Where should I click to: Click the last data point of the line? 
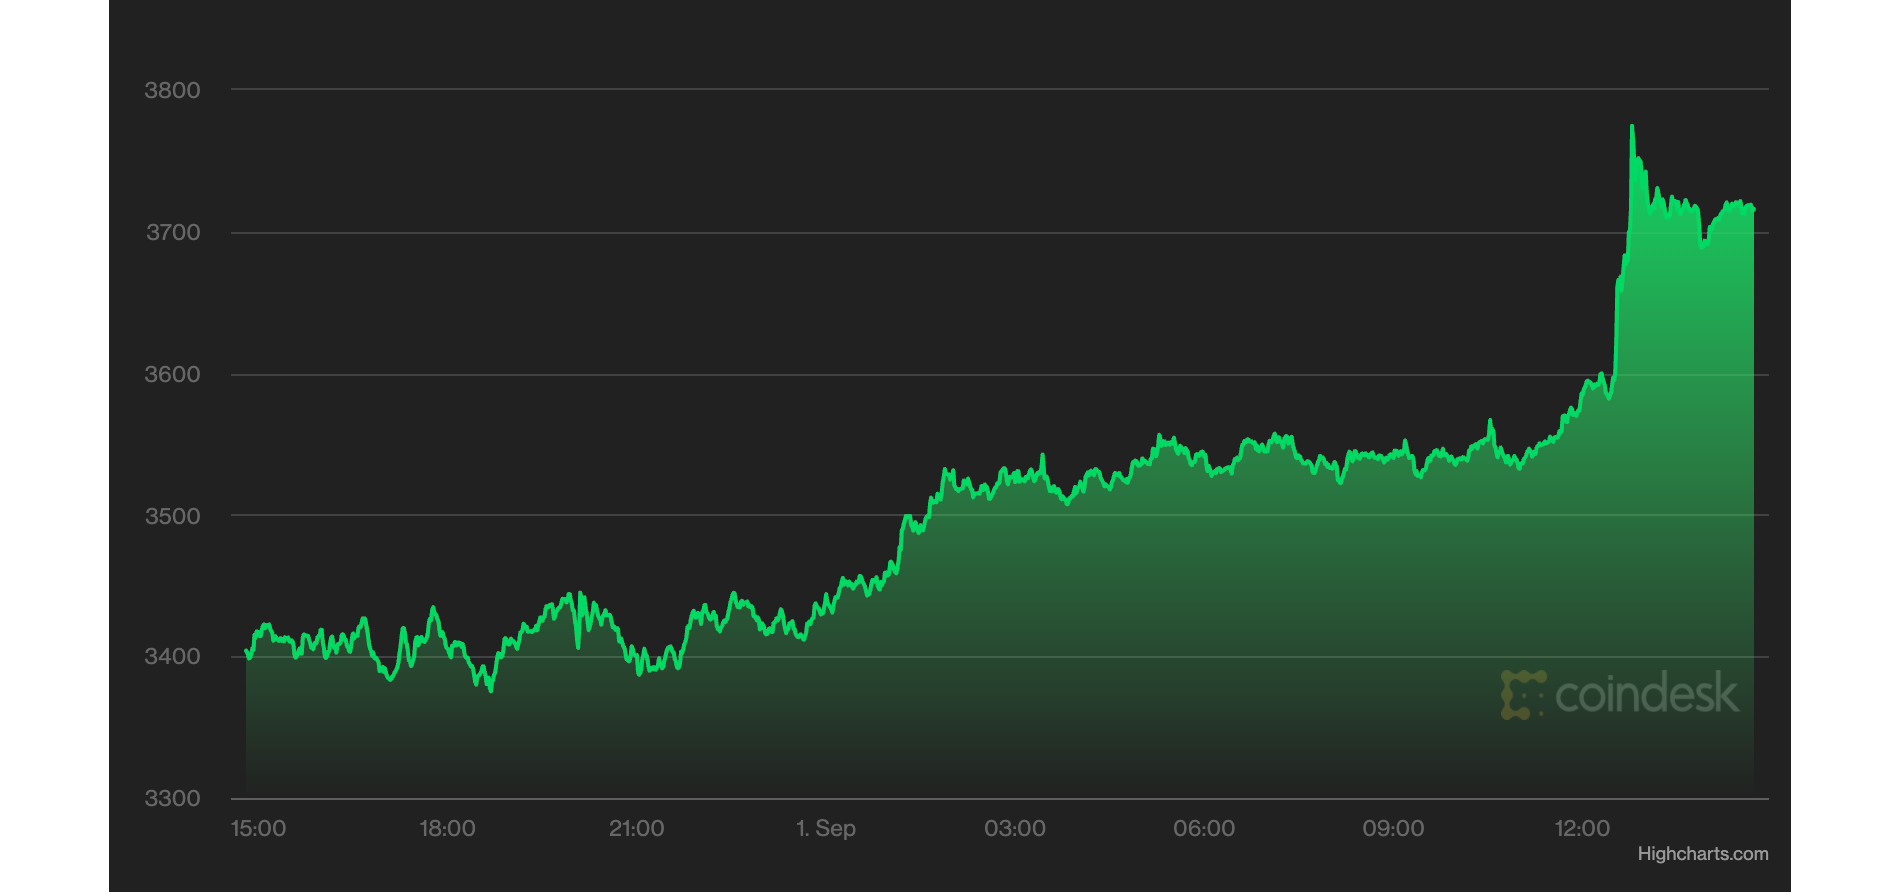click(x=1754, y=209)
